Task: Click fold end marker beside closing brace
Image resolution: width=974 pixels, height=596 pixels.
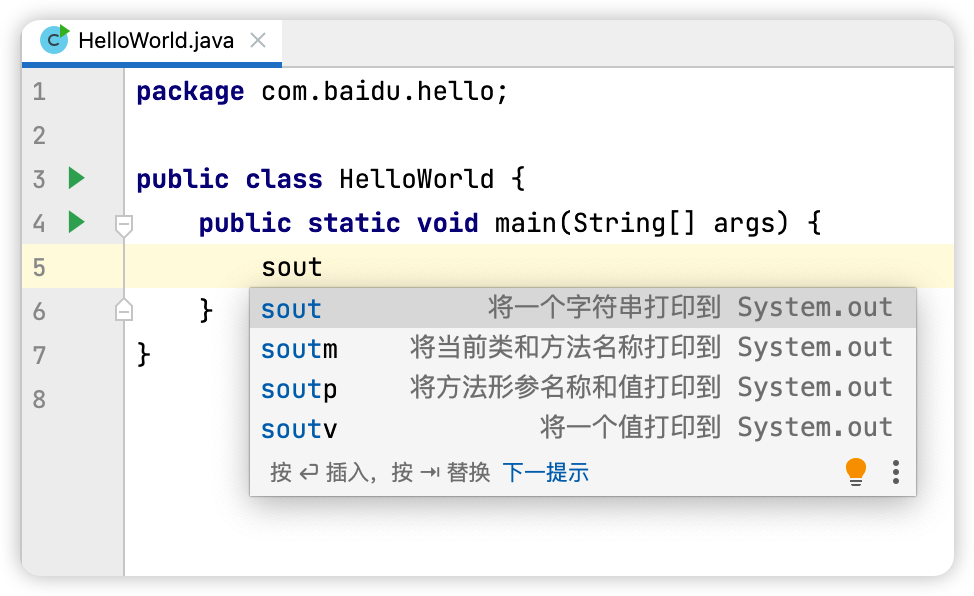Action: (124, 309)
